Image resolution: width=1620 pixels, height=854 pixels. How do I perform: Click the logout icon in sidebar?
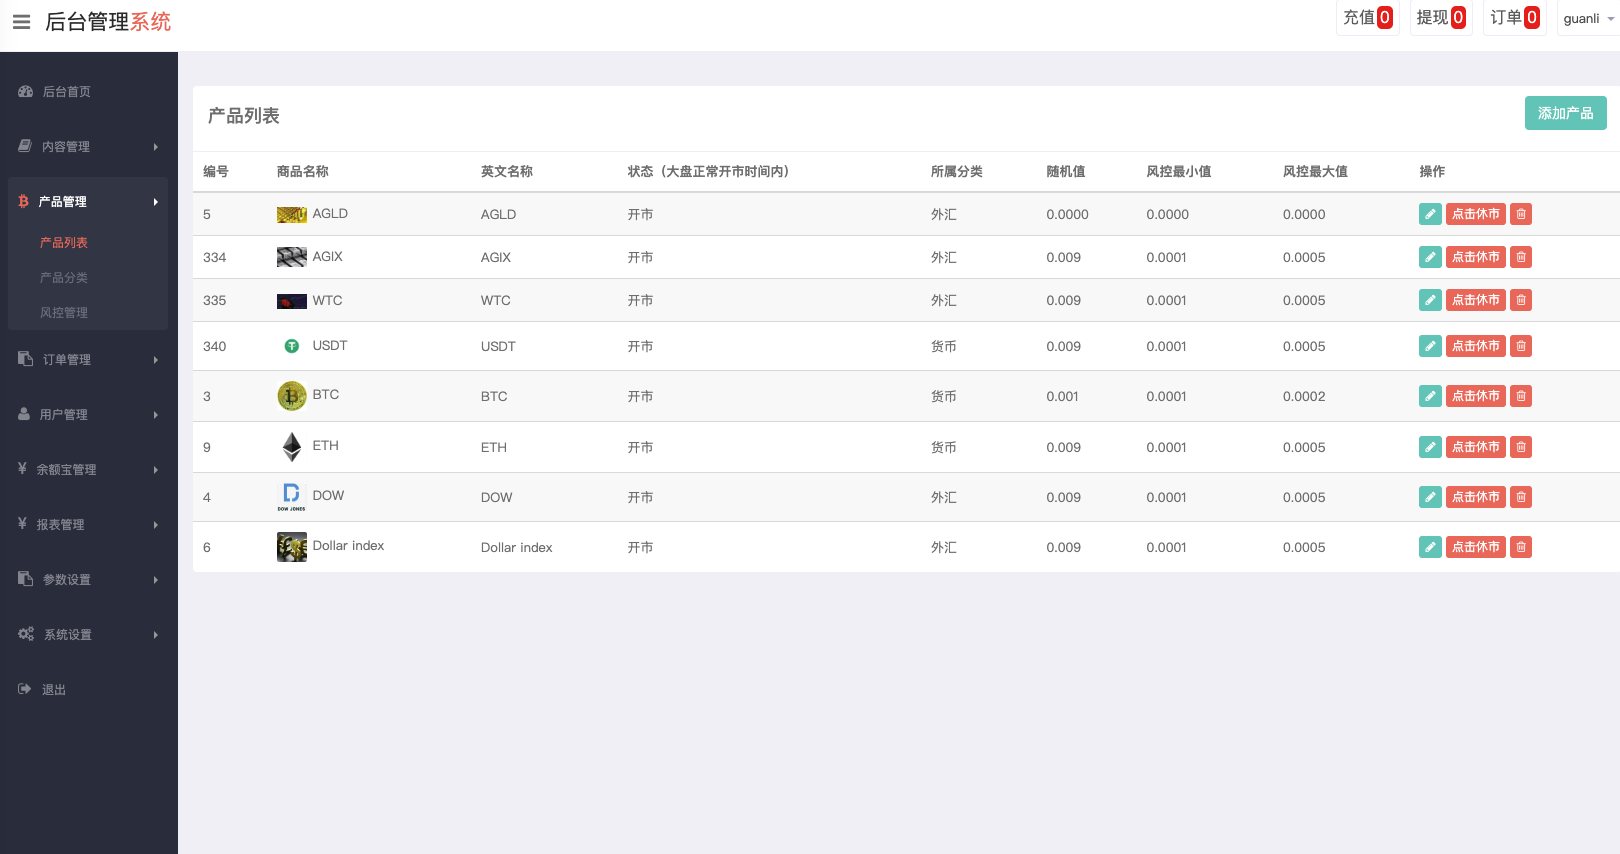[25, 689]
